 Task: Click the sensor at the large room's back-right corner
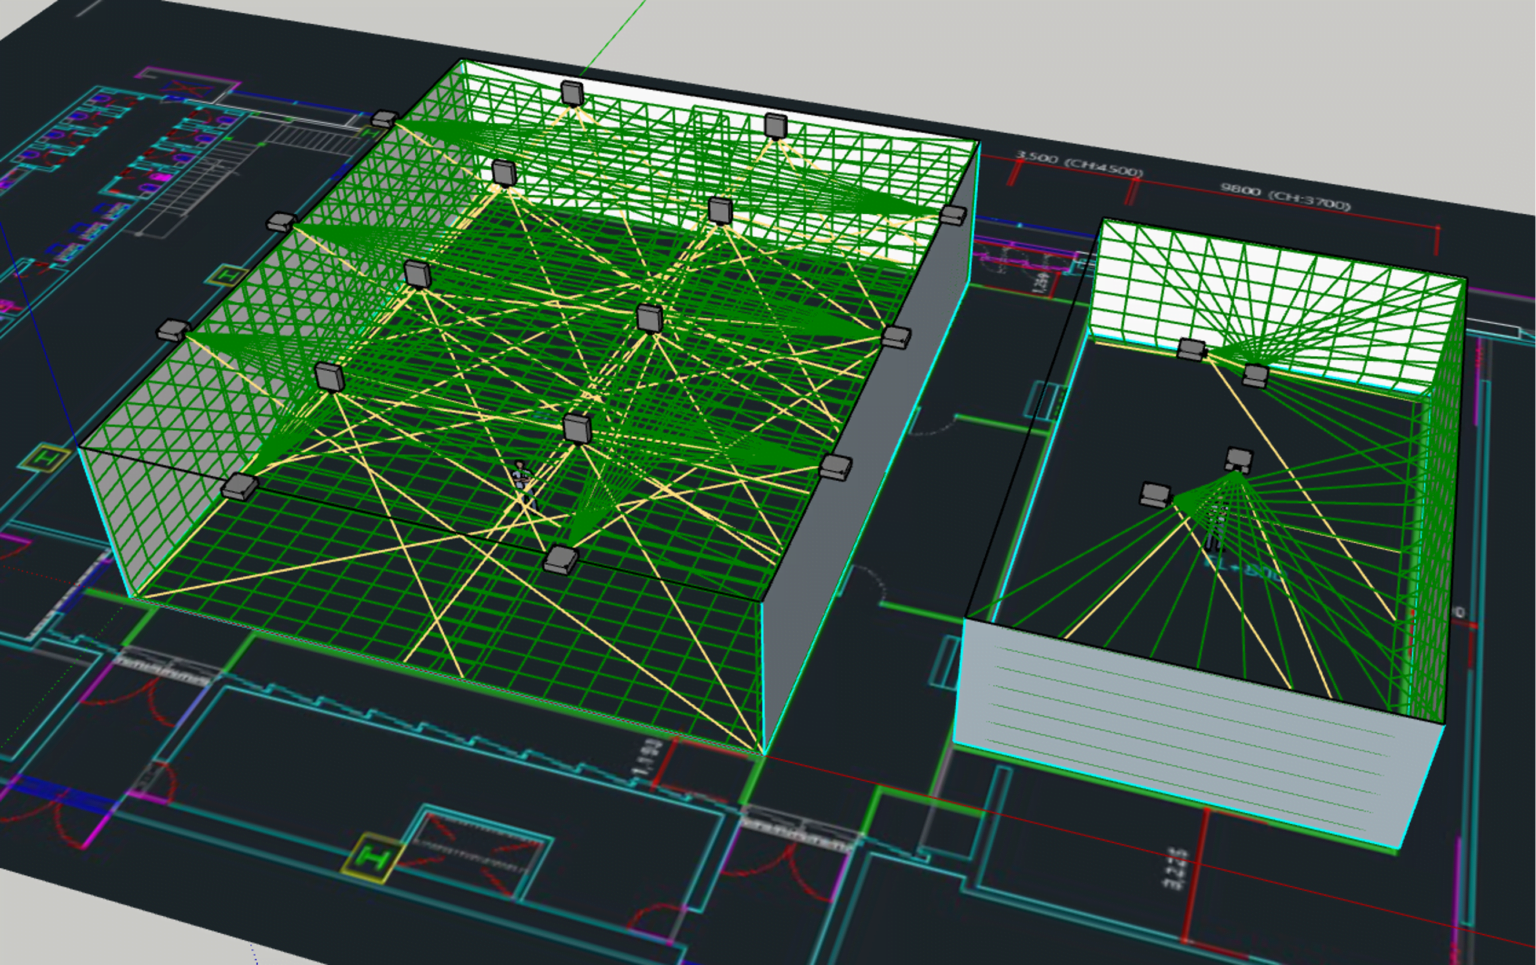(x=953, y=215)
